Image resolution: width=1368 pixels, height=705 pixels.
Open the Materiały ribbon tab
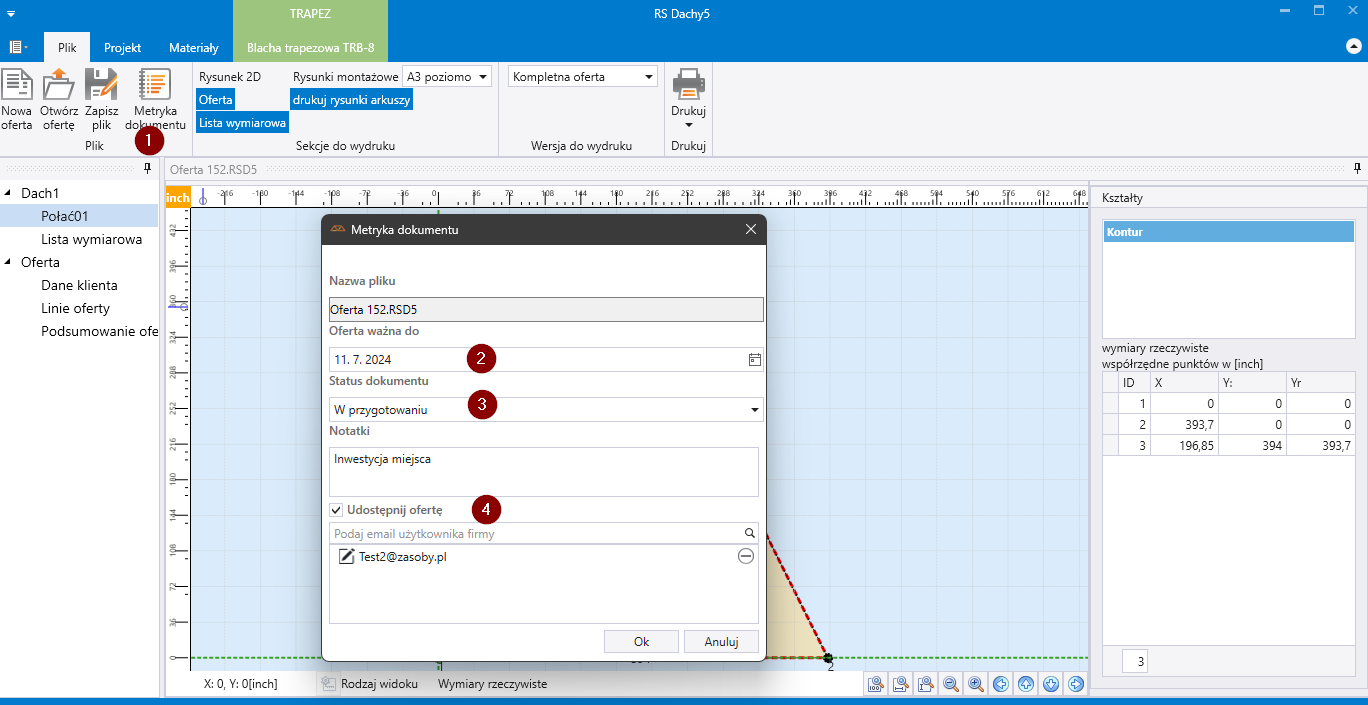click(193, 47)
